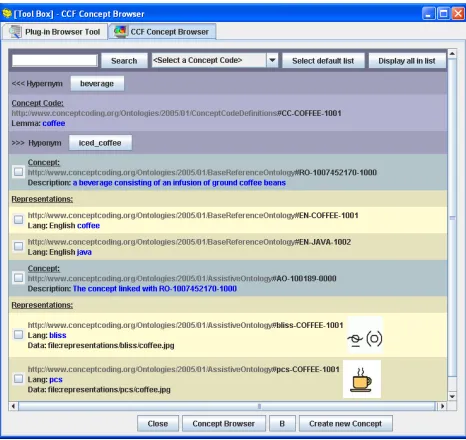Viewport: 466px width, 440px height.
Task: Select the CCF Concept Browser tab
Action: pyautogui.click(x=162, y=32)
